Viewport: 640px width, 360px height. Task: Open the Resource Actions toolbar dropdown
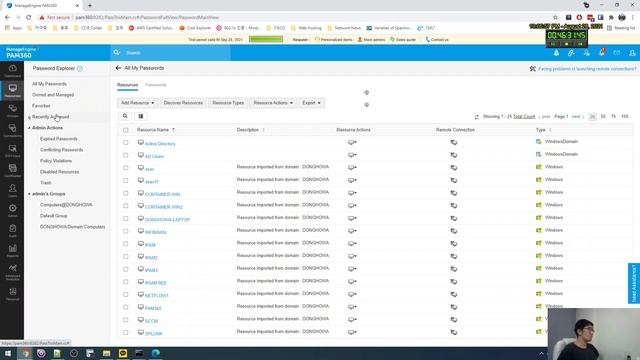point(273,103)
